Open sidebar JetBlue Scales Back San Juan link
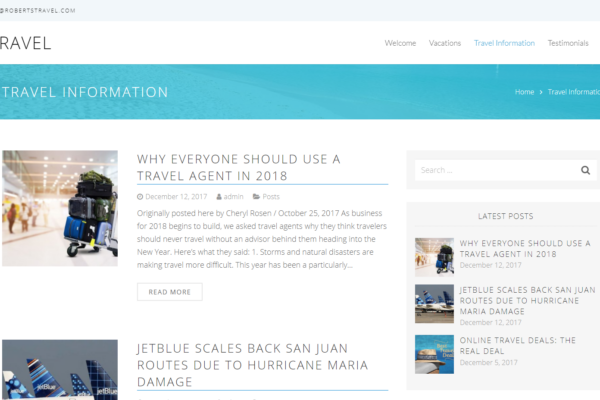Viewport: 600px width, 400px height. tap(528, 300)
